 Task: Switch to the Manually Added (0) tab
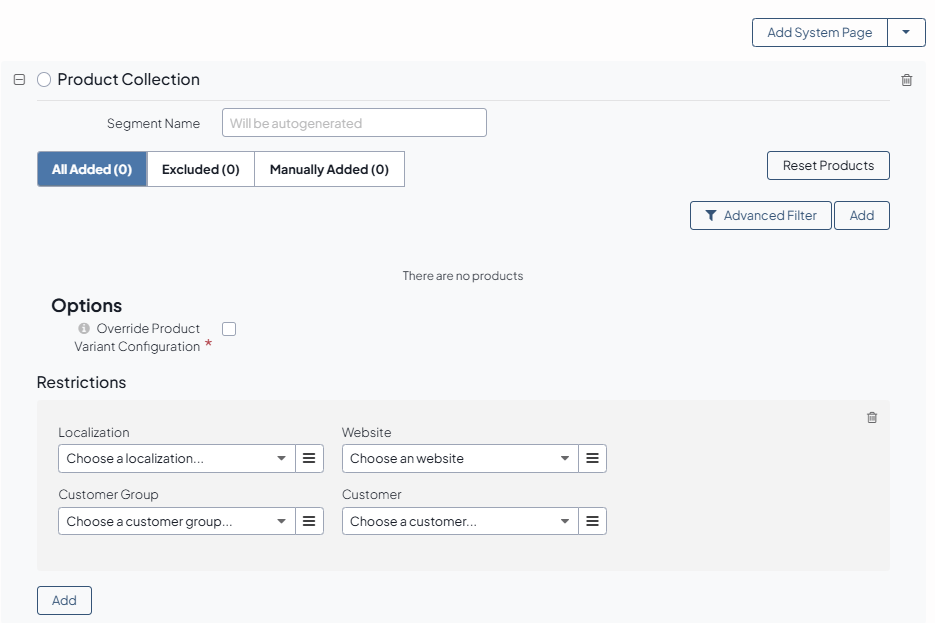(x=329, y=169)
